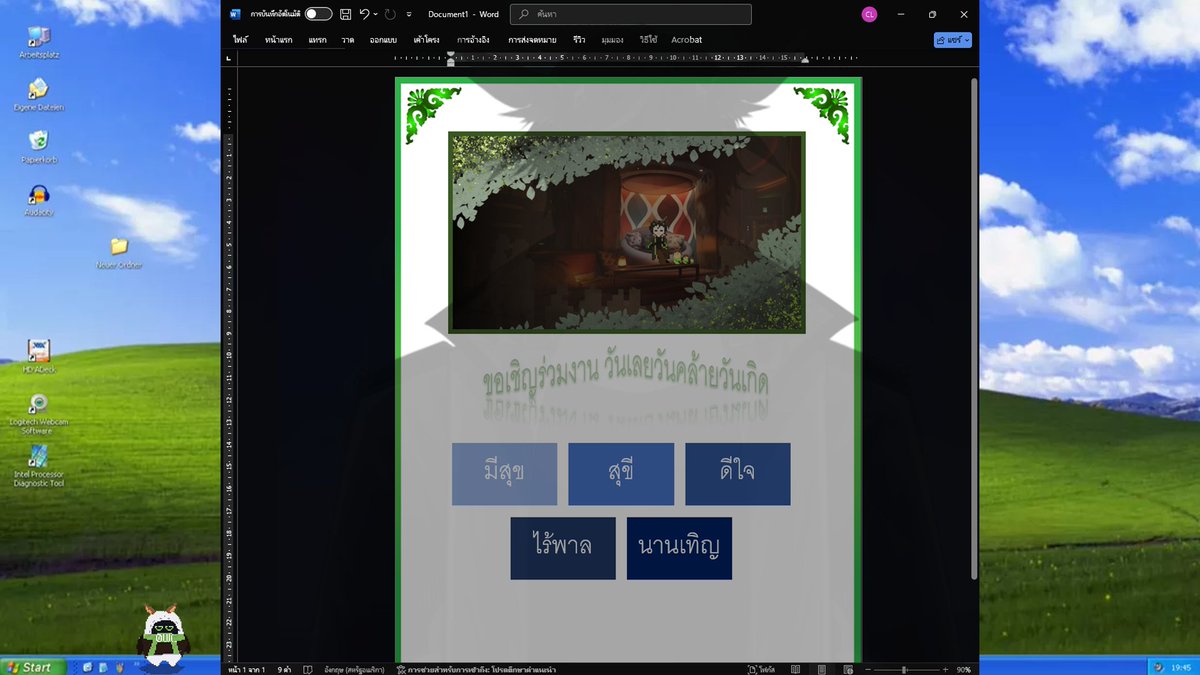This screenshot has width=1200, height=675.
Task: Click the zoom in plus button
Action: point(944,669)
